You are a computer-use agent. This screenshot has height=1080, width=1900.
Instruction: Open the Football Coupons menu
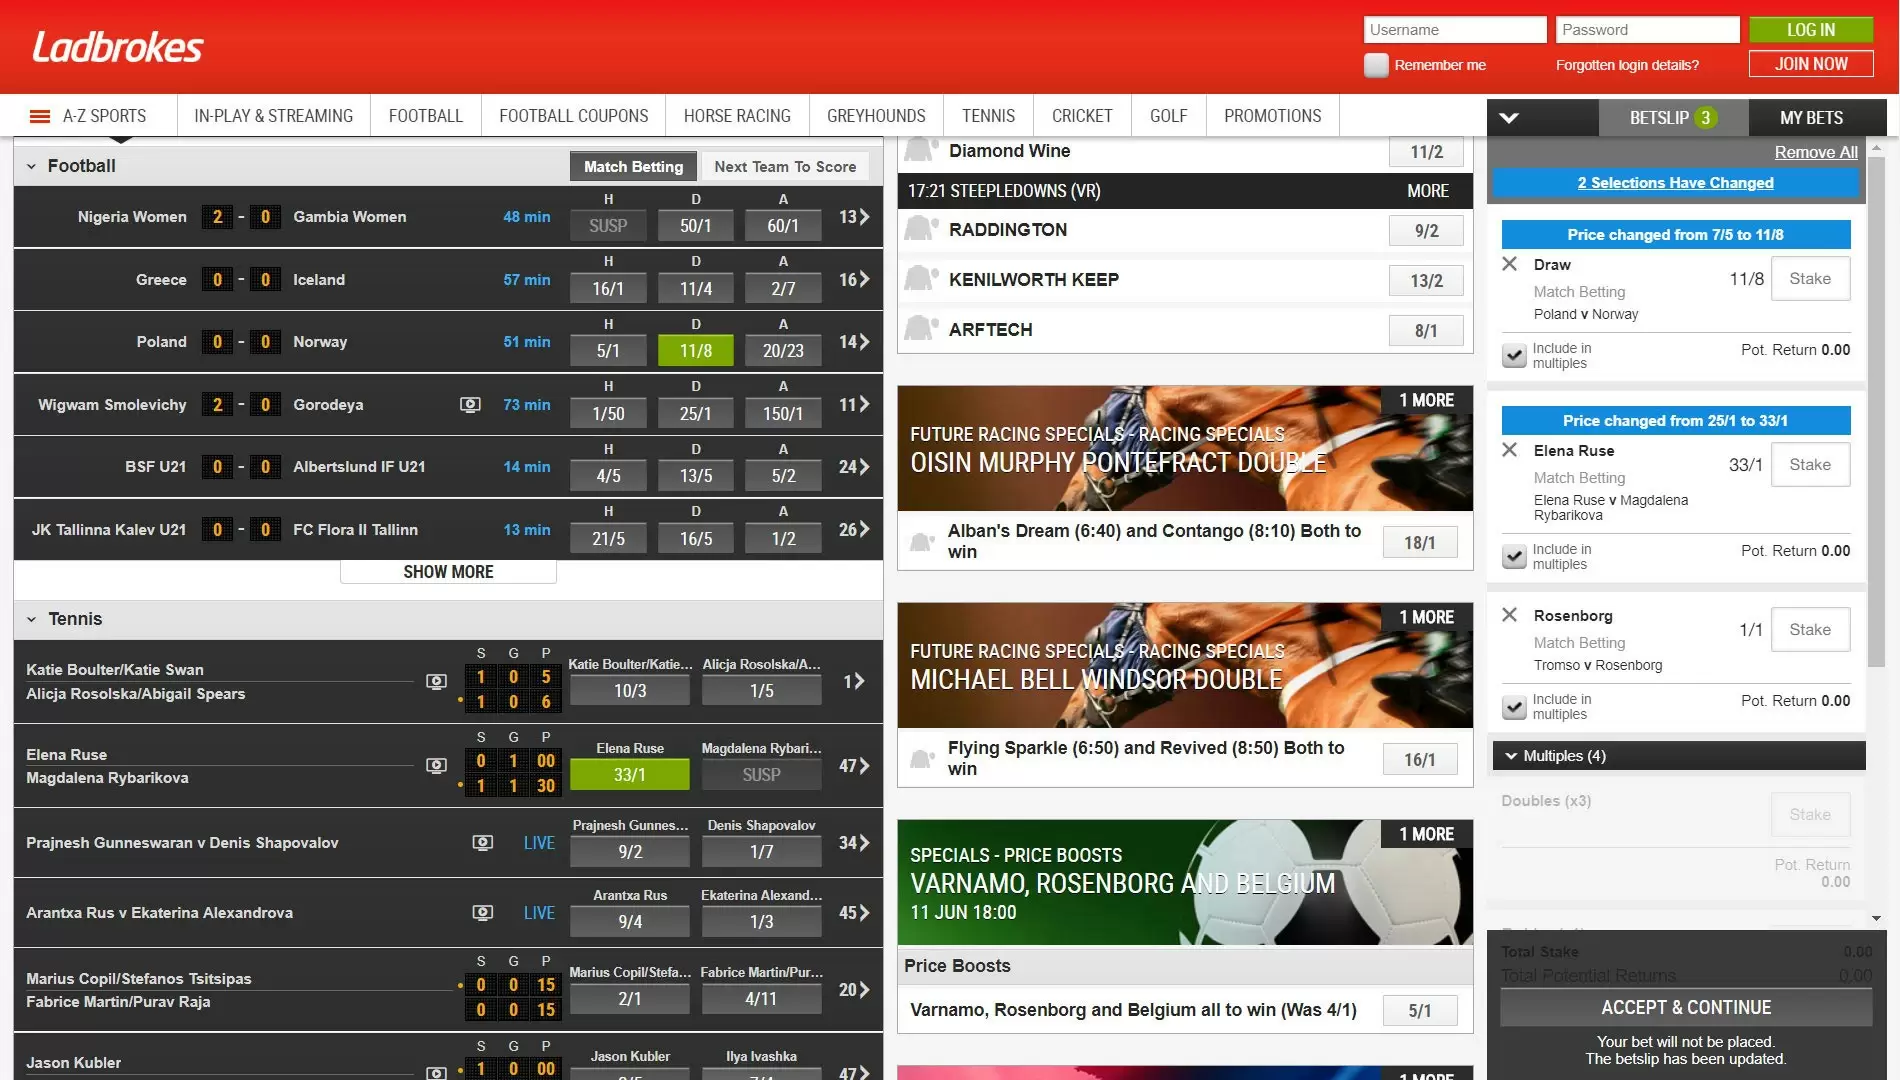click(x=574, y=116)
